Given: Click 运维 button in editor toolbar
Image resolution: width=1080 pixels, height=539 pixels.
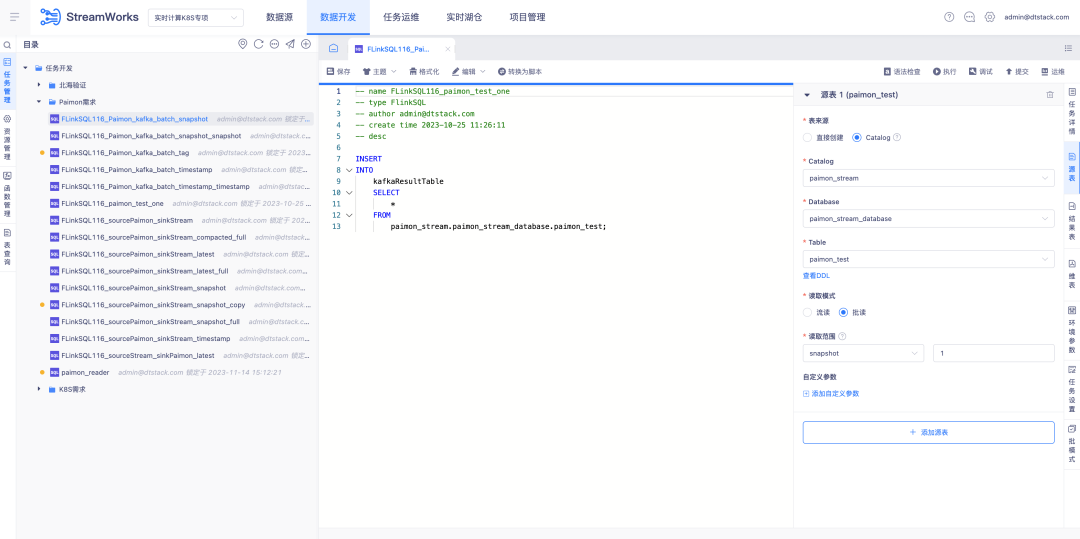Looking at the screenshot, I should coord(1052,72).
